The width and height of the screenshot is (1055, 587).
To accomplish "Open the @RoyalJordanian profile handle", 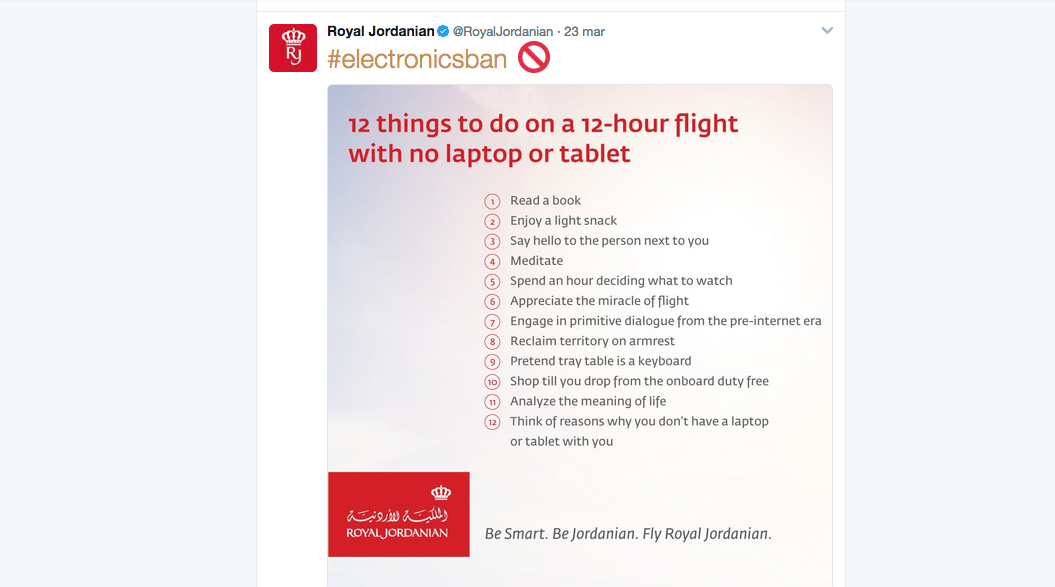I will point(504,30).
